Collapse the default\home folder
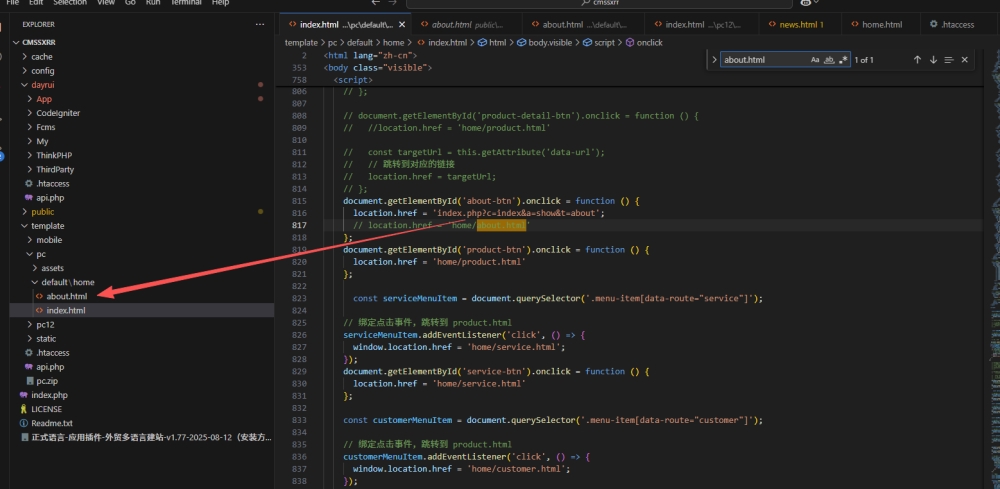This screenshot has height=489, width=1000. pos(35,282)
